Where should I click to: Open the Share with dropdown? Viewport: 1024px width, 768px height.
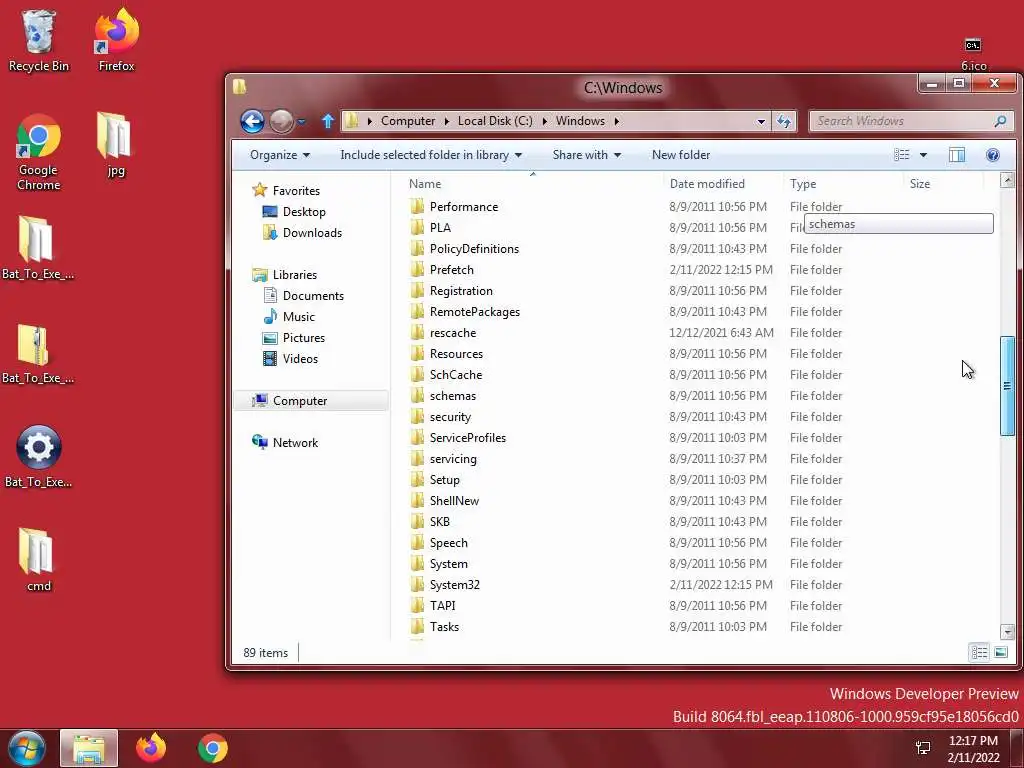pyautogui.click(x=586, y=155)
